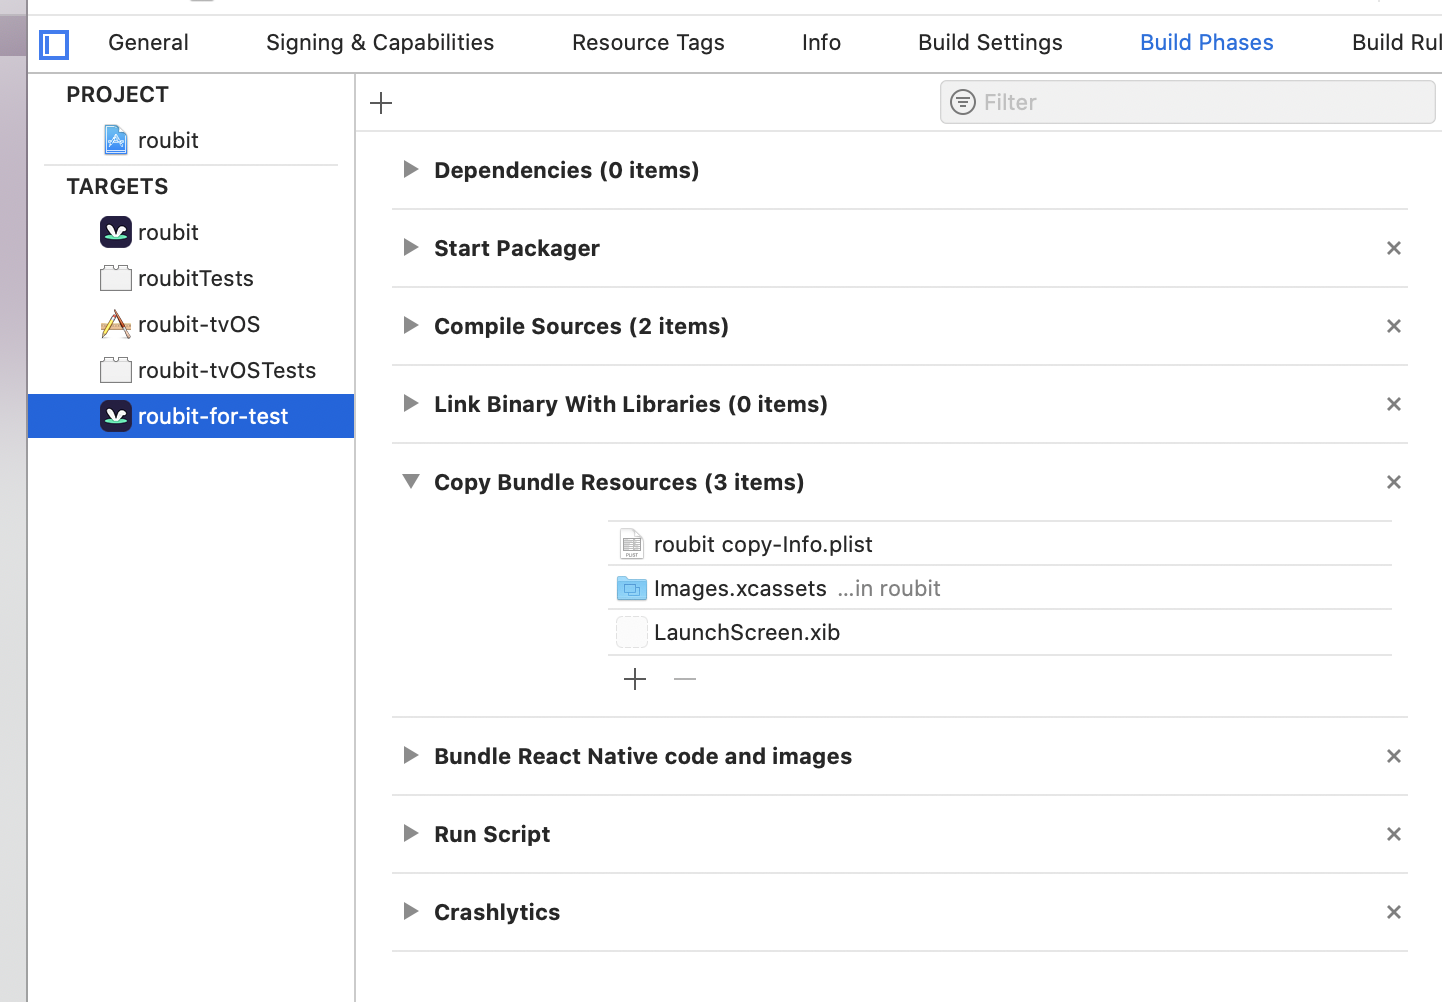Viewport: 1442px width, 1002px height.
Task: Add a new build phase with plus button
Action: click(x=381, y=103)
